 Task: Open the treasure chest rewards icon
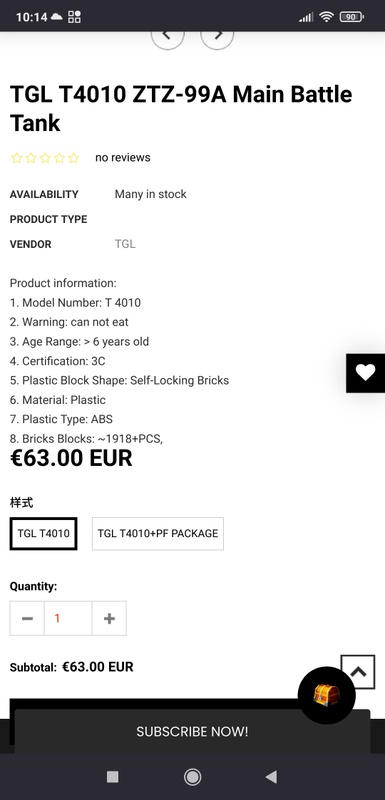click(x=326, y=695)
